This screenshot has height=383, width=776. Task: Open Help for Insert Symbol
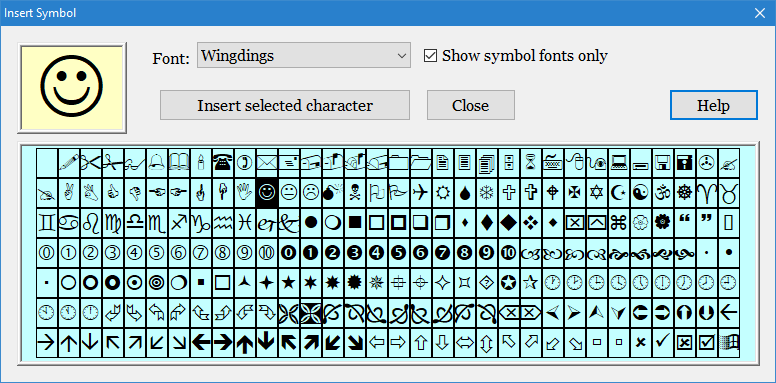(714, 105)
